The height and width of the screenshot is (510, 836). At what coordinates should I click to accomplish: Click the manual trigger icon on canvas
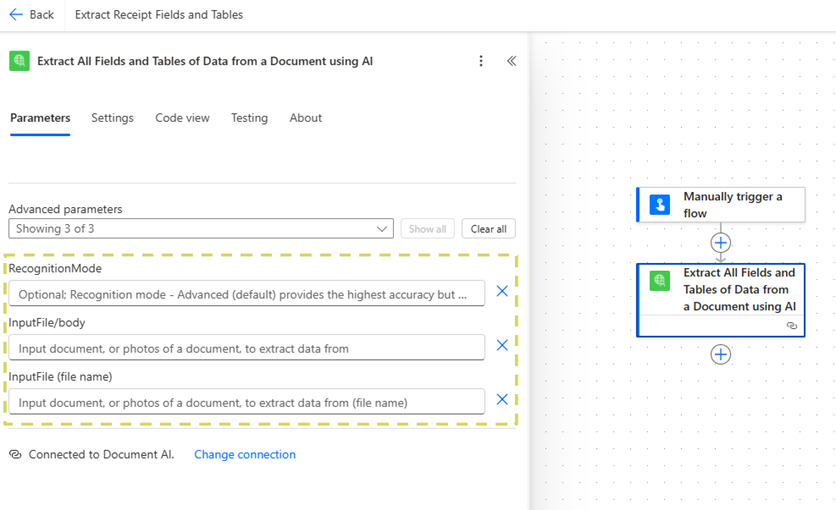click(x=660, y=204)
